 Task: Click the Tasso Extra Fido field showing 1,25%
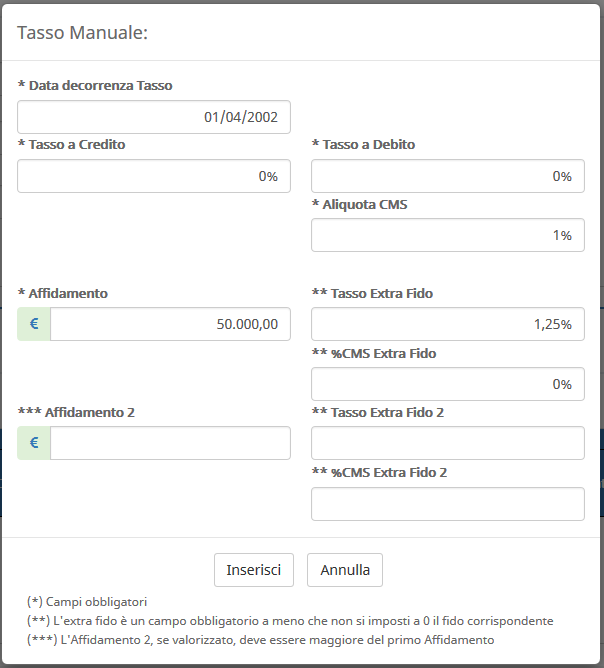click(x=448, y=324)
